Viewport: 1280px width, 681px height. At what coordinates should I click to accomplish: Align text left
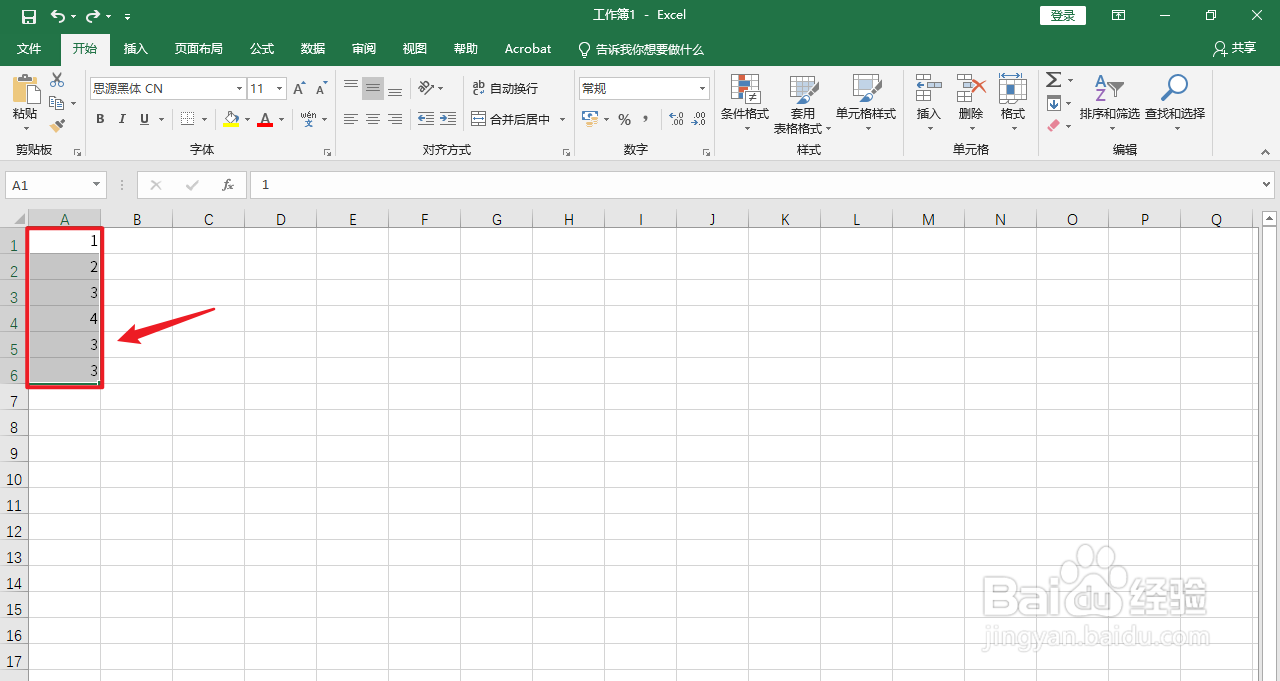(x=351, y=119)
